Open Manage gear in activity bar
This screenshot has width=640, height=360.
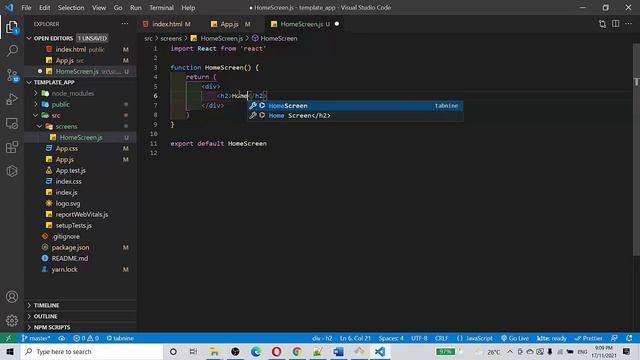(12, 320)
